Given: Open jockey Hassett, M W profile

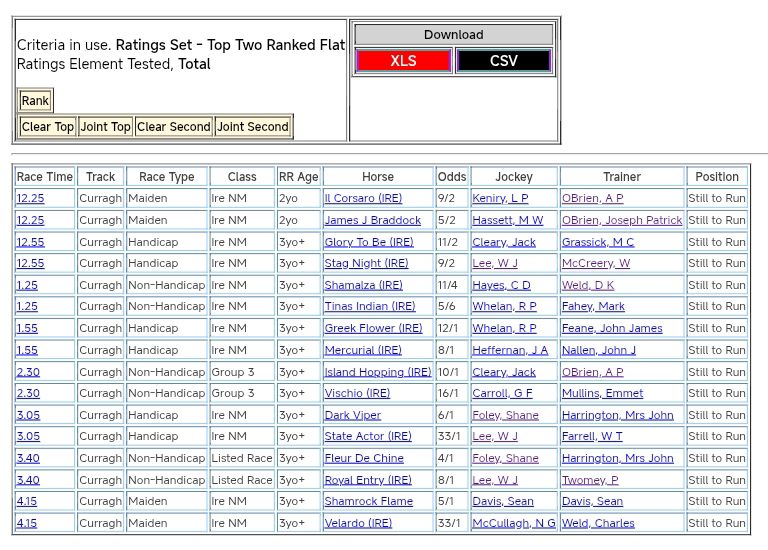Looking at the screenshot, I should point(507,220).
